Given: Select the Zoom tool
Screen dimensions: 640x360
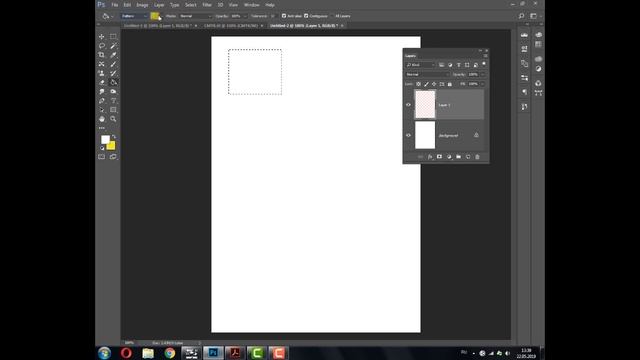Looking at the screenshot, I should click(113, 119).
